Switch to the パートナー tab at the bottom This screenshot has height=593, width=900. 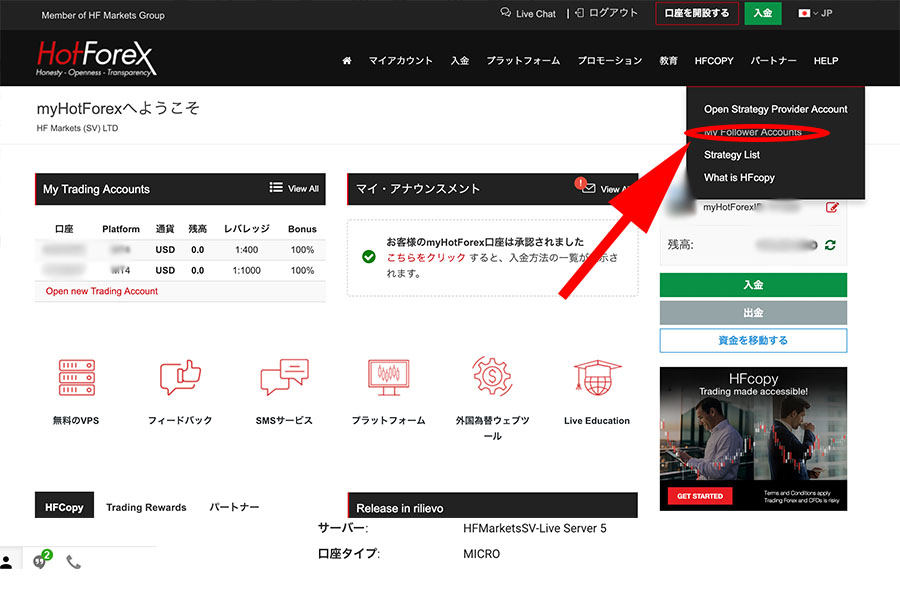click(x=234, y=507)
